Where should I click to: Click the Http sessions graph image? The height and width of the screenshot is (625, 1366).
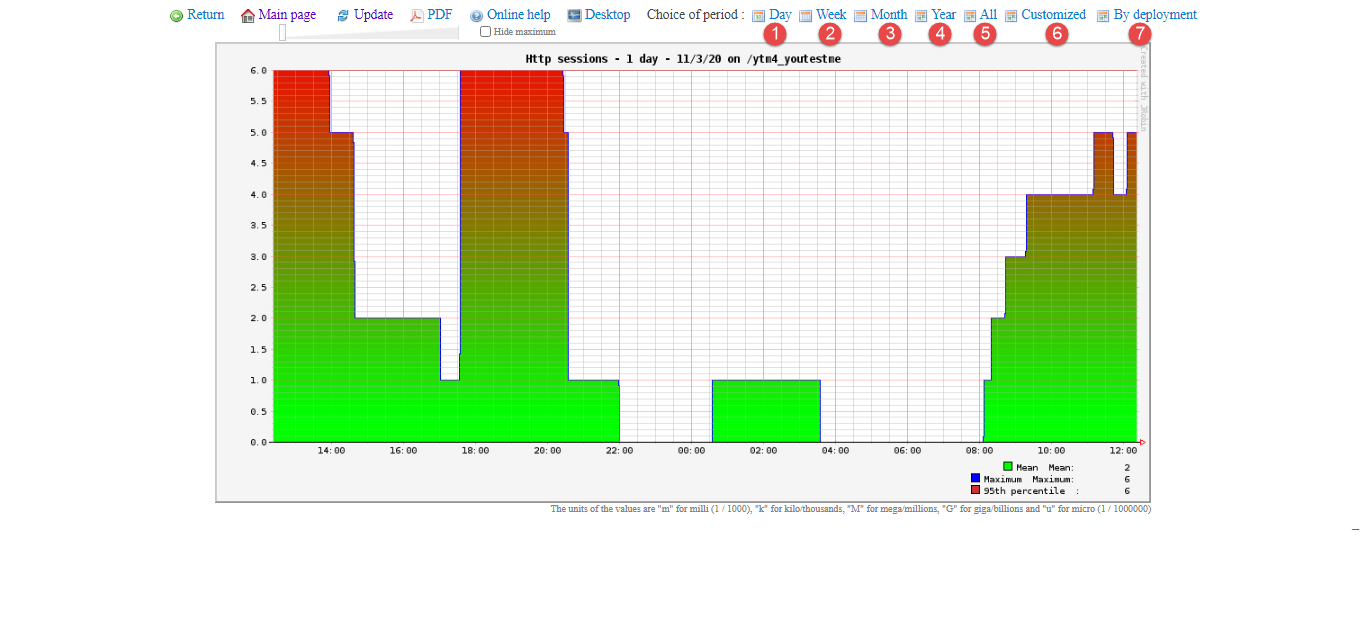coord(682,272)
